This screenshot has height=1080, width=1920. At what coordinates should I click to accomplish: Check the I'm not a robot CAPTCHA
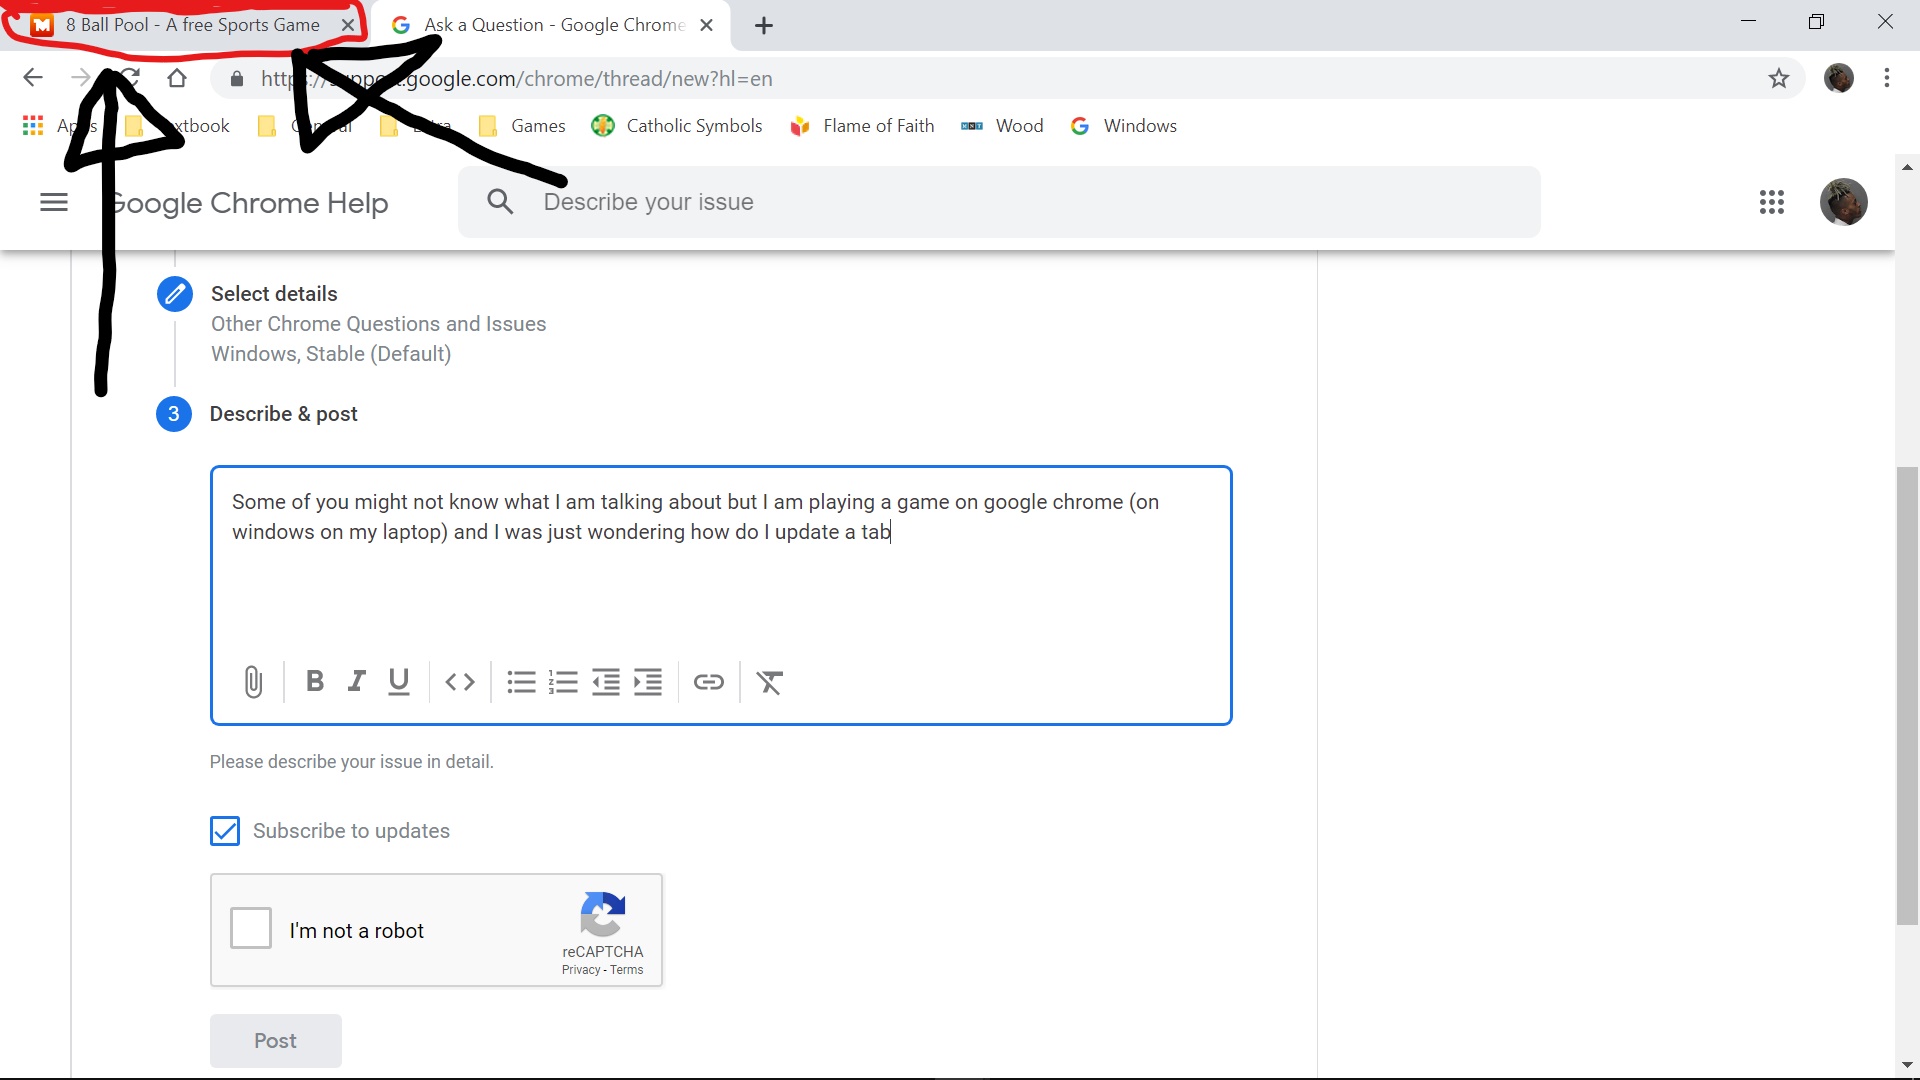pyautogui.click(x=251, y=930)
